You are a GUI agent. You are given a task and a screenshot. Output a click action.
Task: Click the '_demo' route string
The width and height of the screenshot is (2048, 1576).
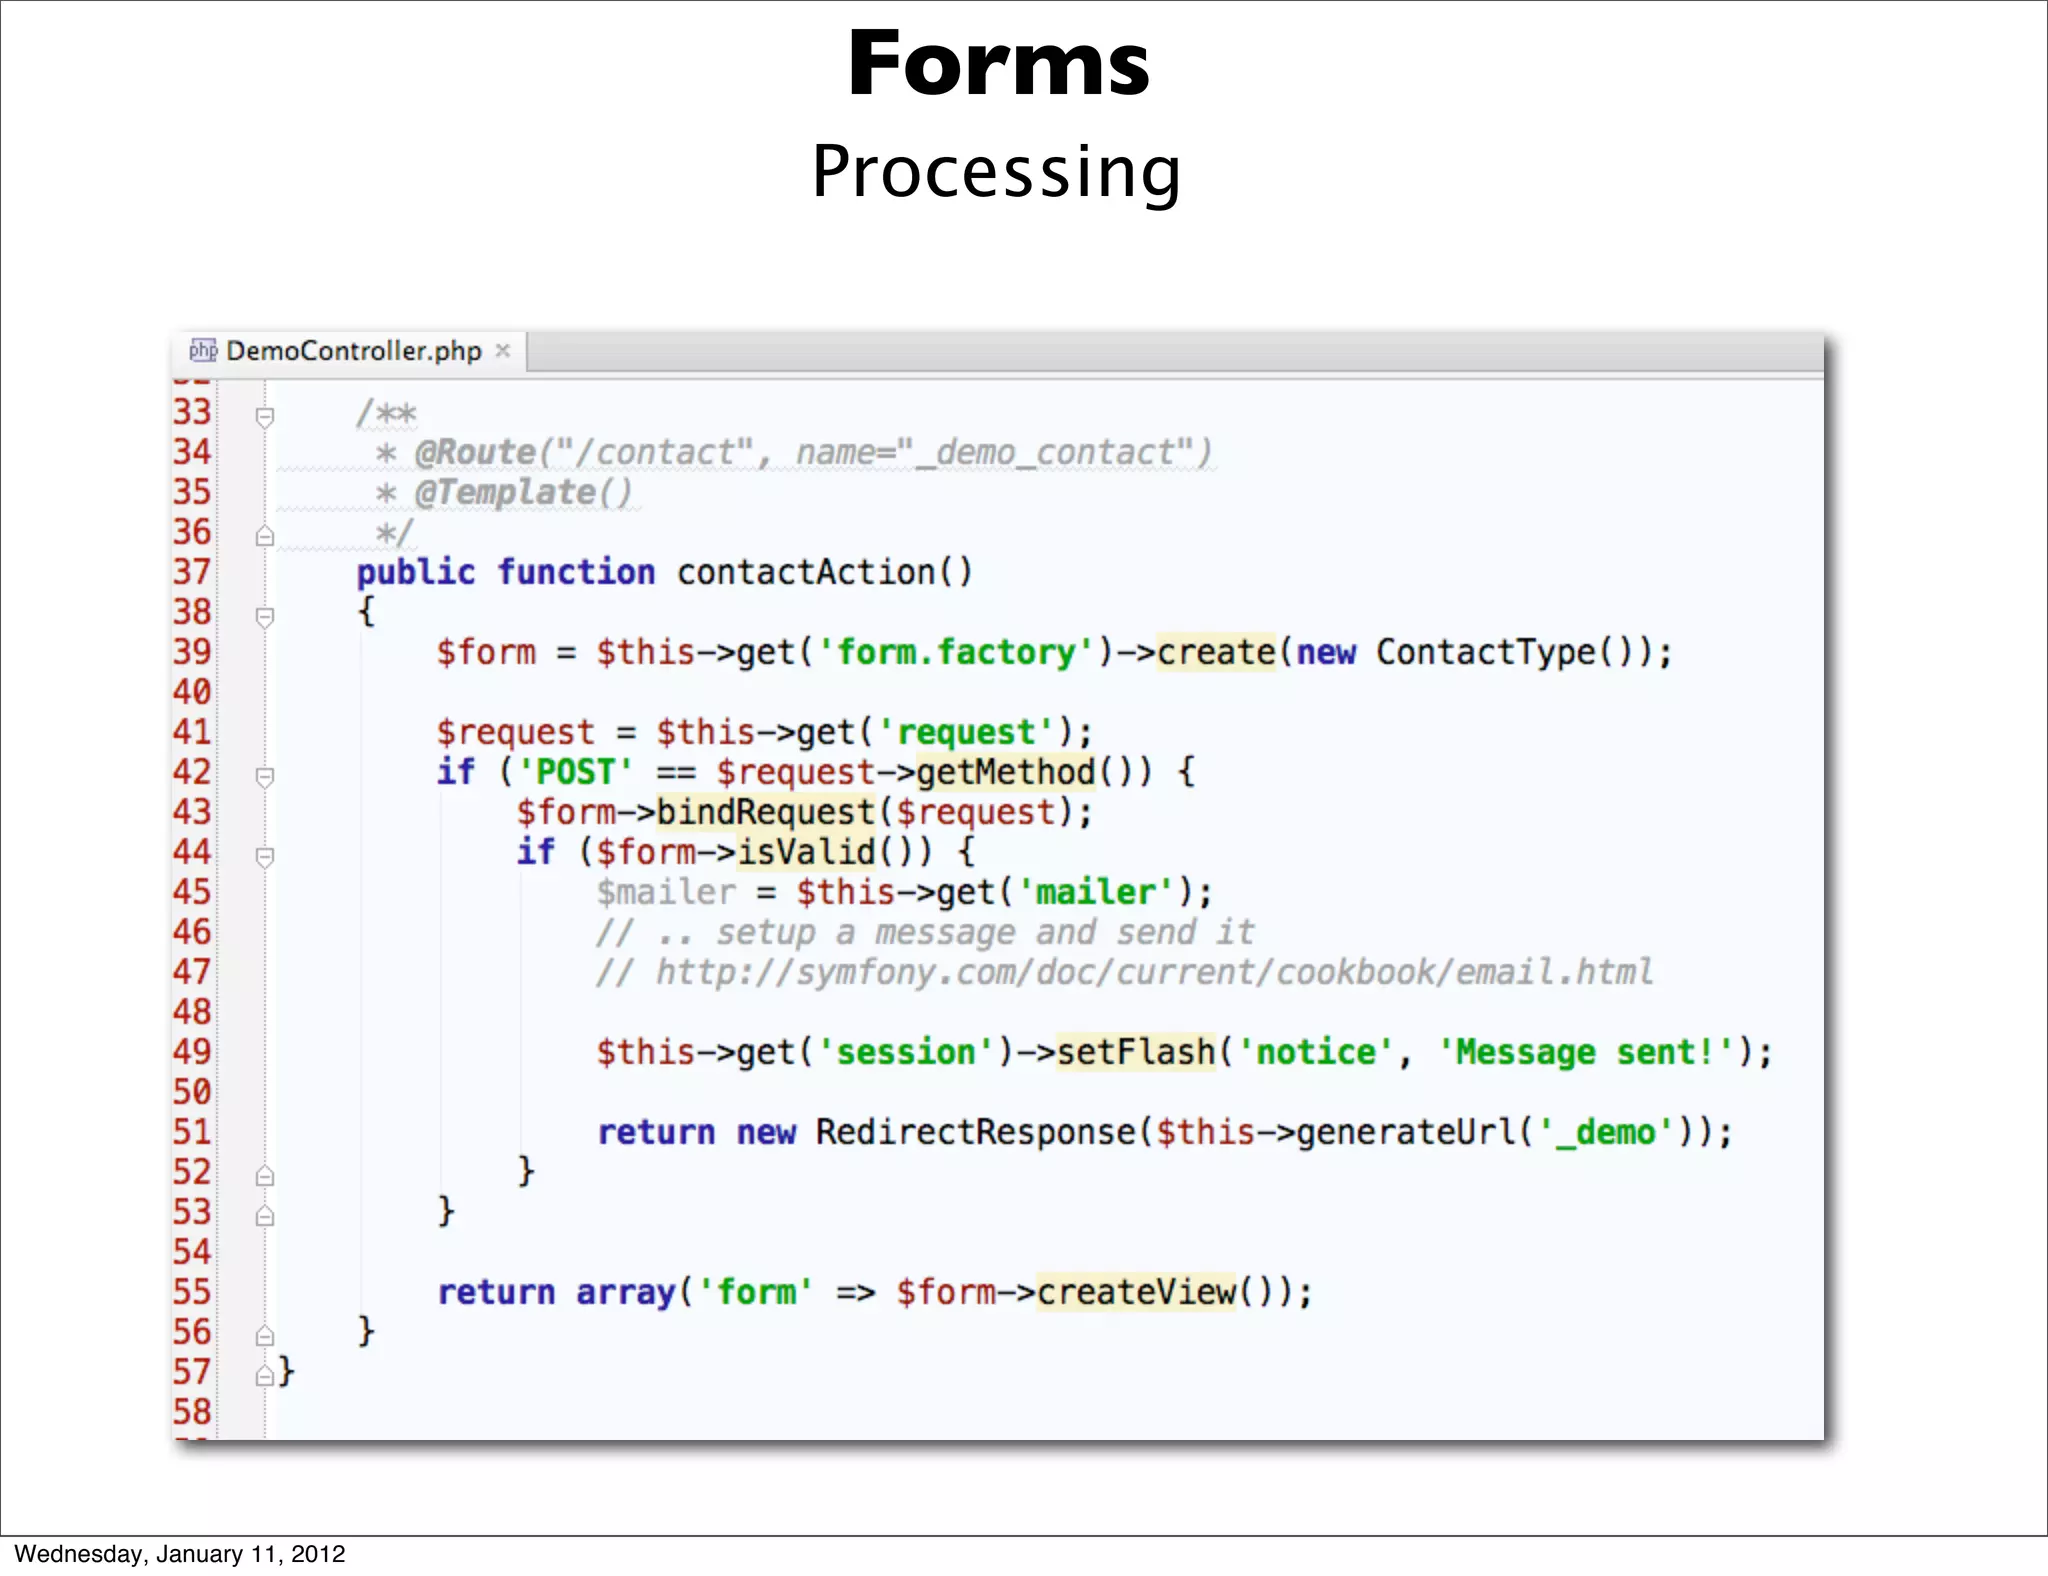(1606, 1133)
